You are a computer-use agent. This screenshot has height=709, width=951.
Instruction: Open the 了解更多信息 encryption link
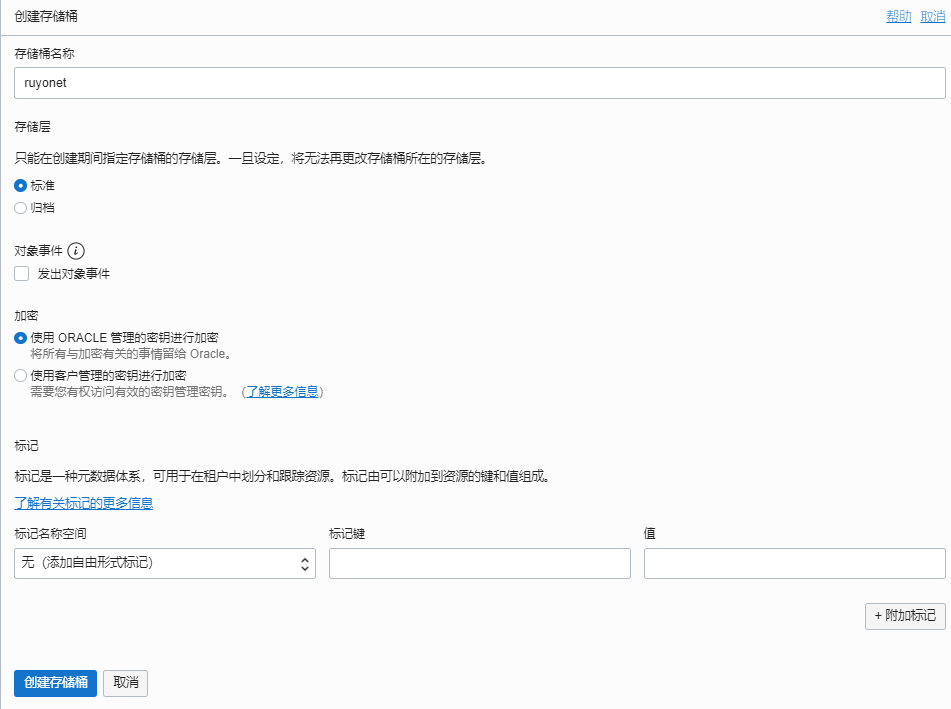pyautogui.click(x=283, y=392)
